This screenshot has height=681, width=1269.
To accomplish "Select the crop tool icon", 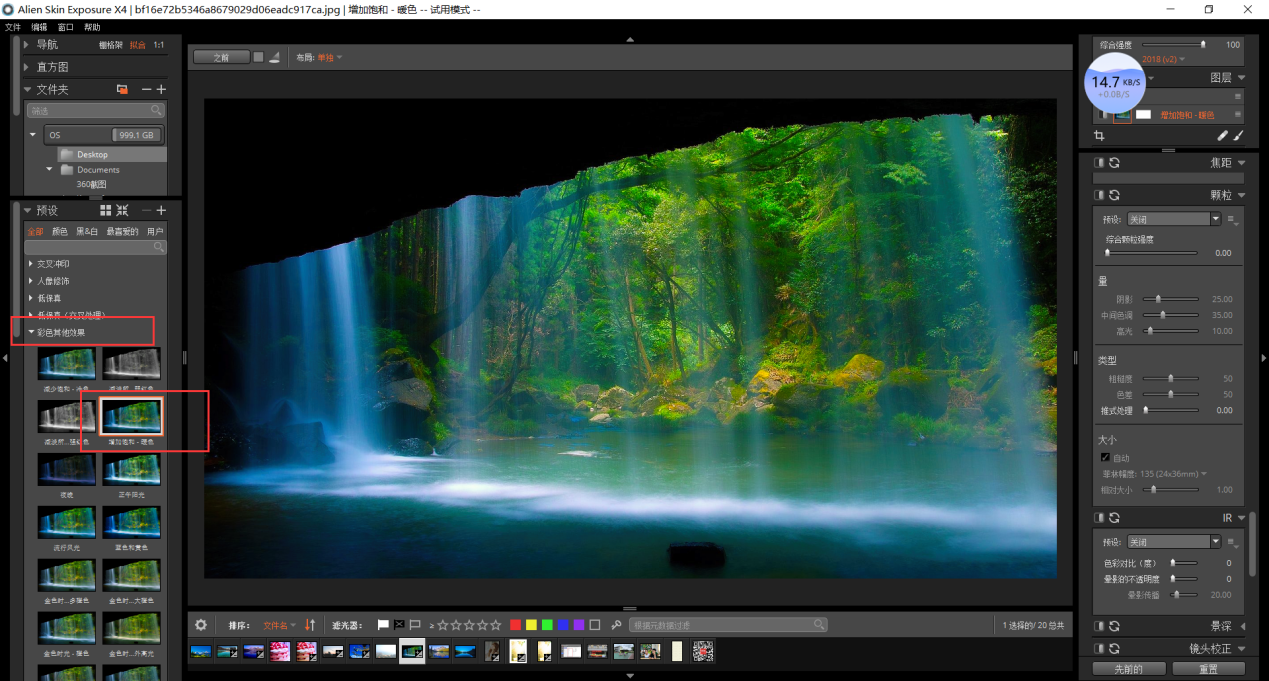I will (1100, 135).
